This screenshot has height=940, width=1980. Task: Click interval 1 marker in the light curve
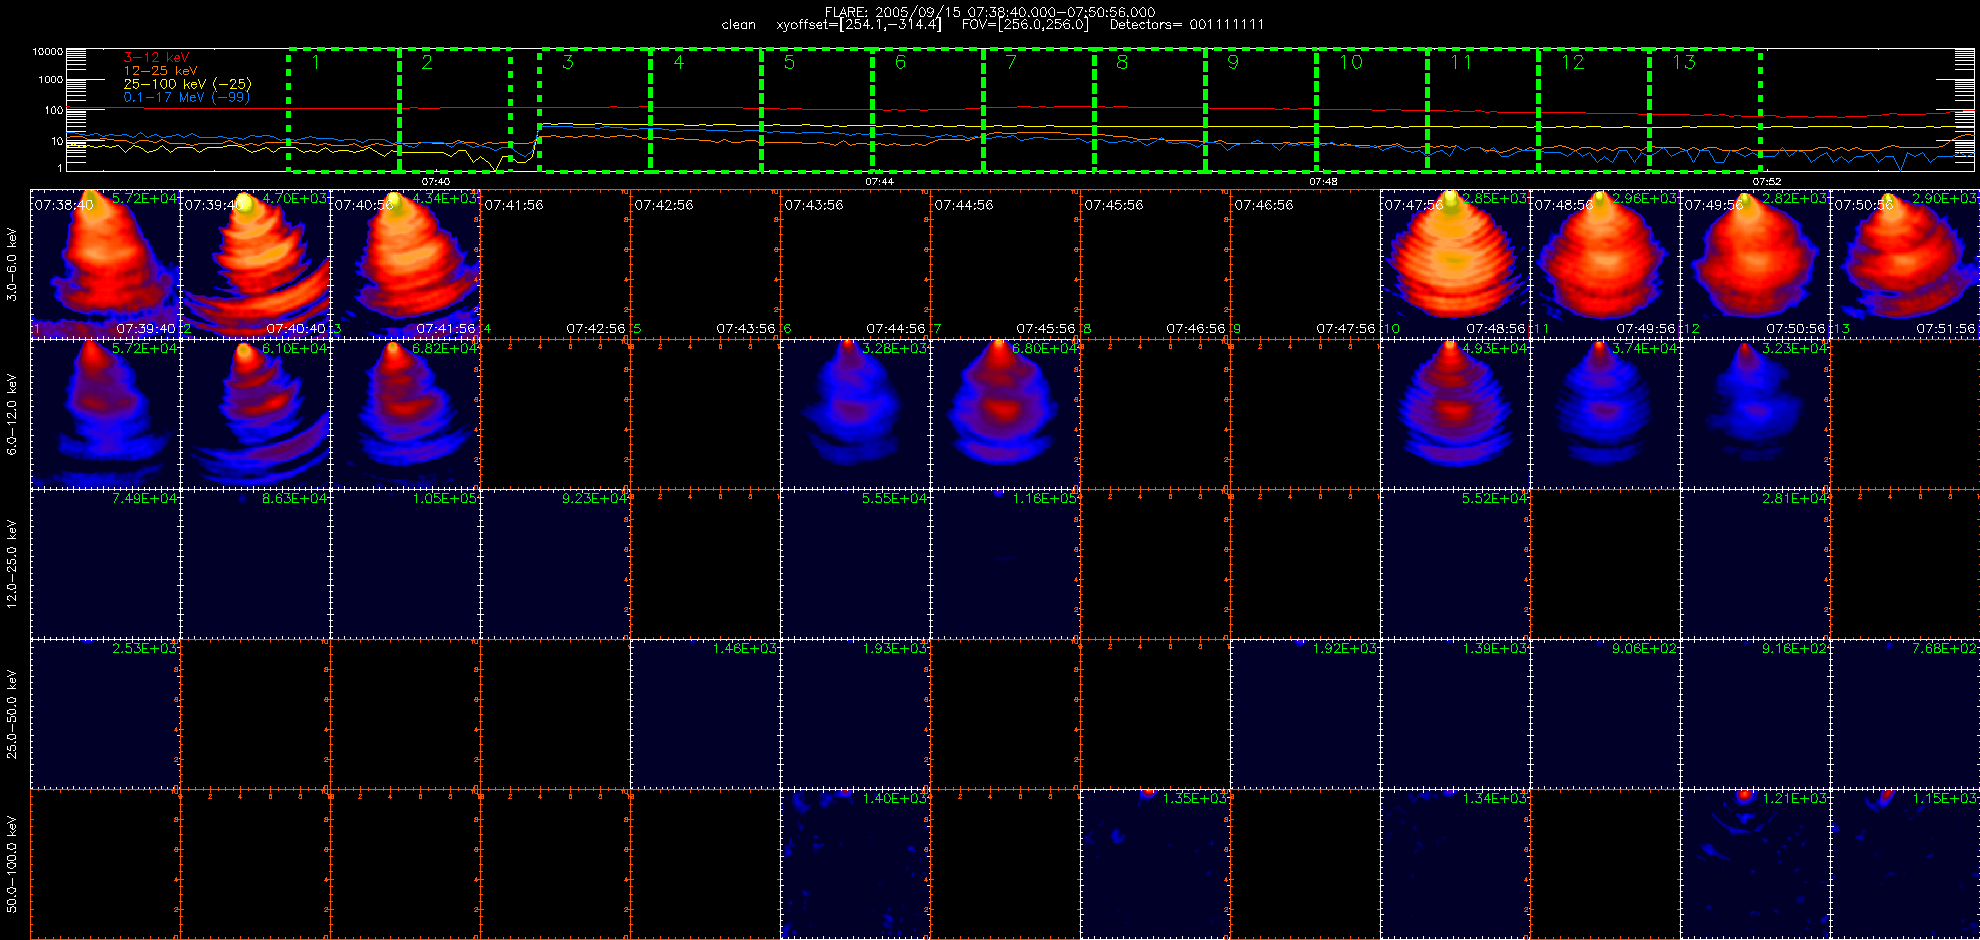pos(316,63)
